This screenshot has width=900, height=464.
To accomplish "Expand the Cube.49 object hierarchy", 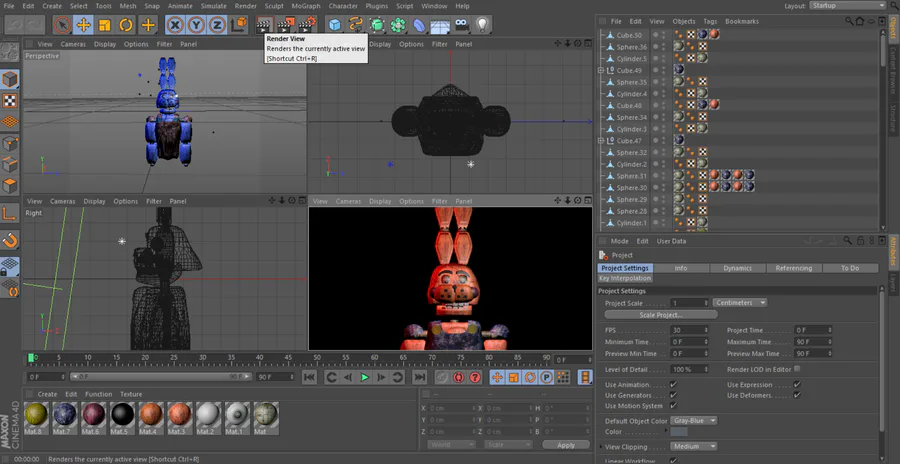I will [x=601, y=71].
